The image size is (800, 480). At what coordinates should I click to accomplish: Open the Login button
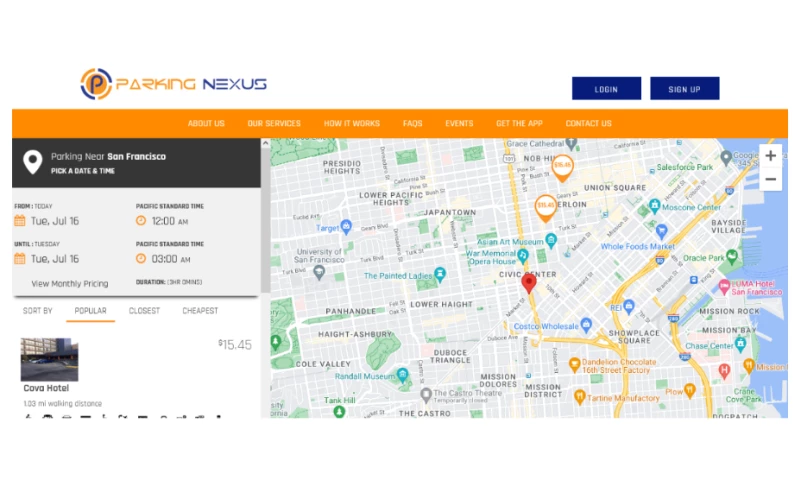click(x=606, y=89)
